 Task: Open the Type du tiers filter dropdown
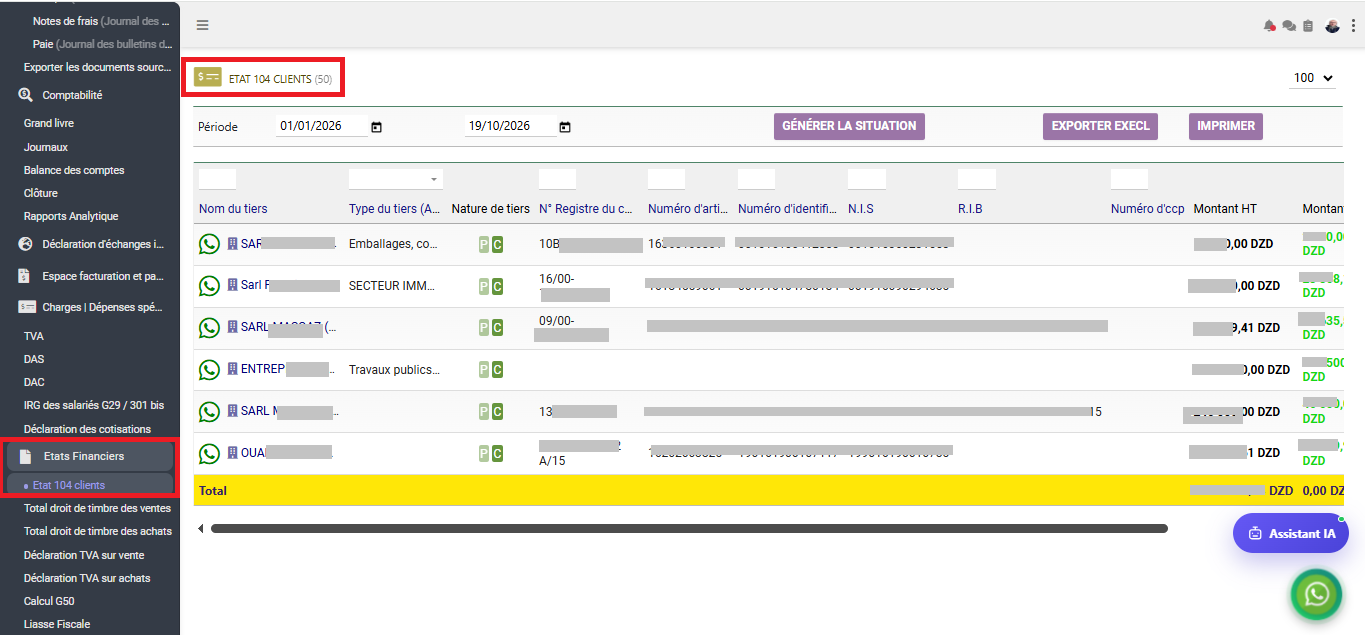pyautogui.click(x=395, y=179)
